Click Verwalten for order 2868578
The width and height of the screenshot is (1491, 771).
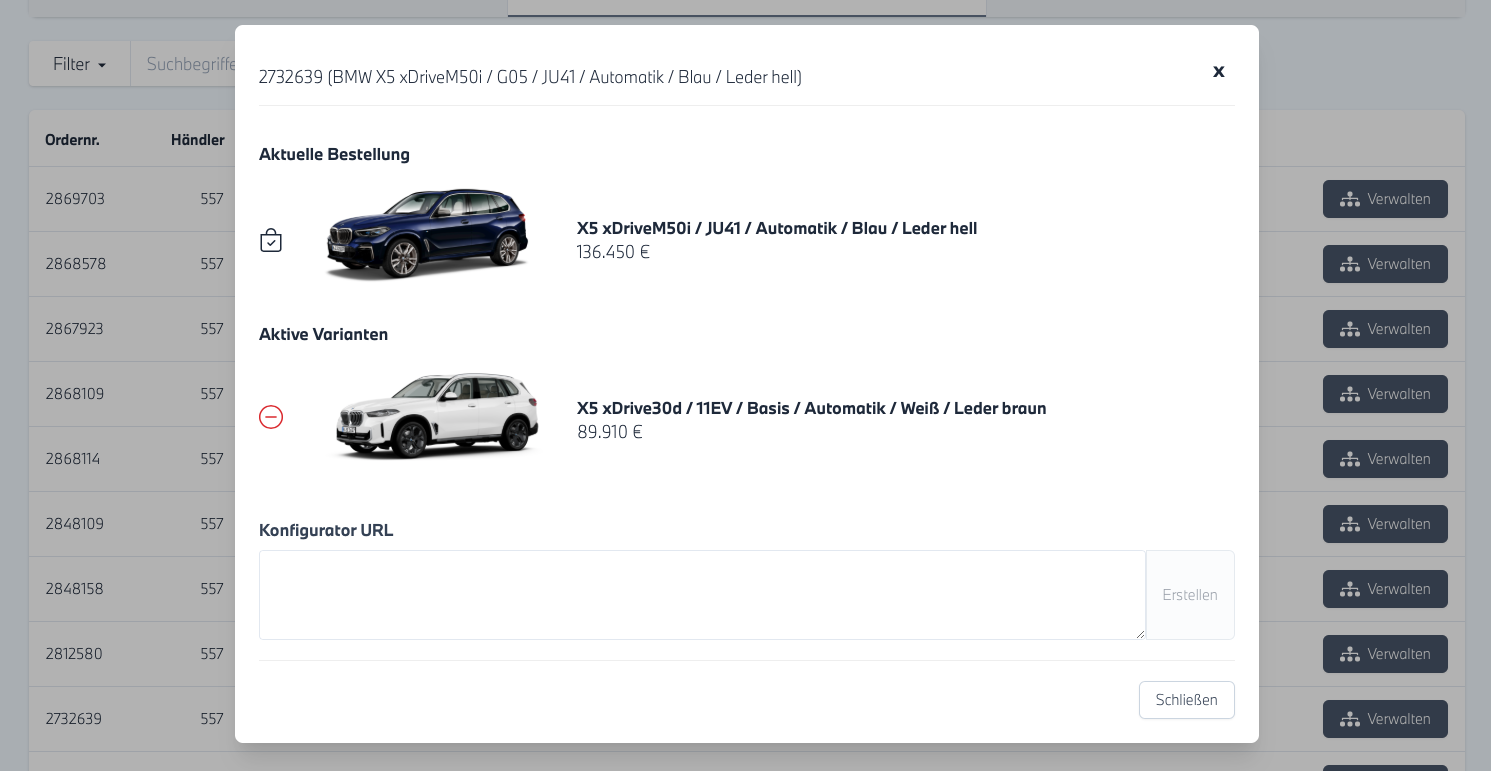[1384, 264]
